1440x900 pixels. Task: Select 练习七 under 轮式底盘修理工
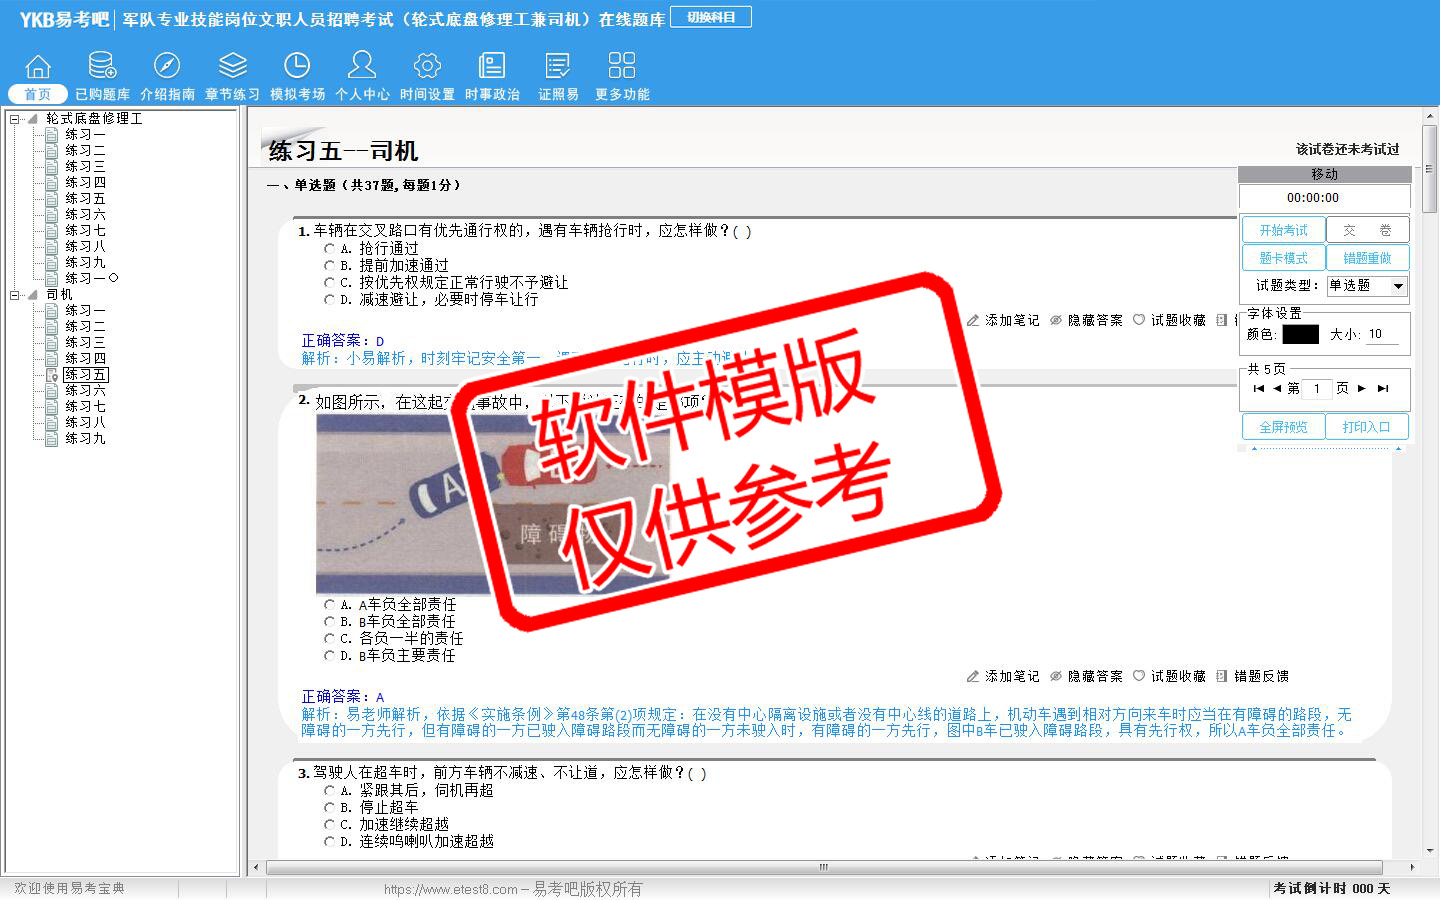coord(85,230)
